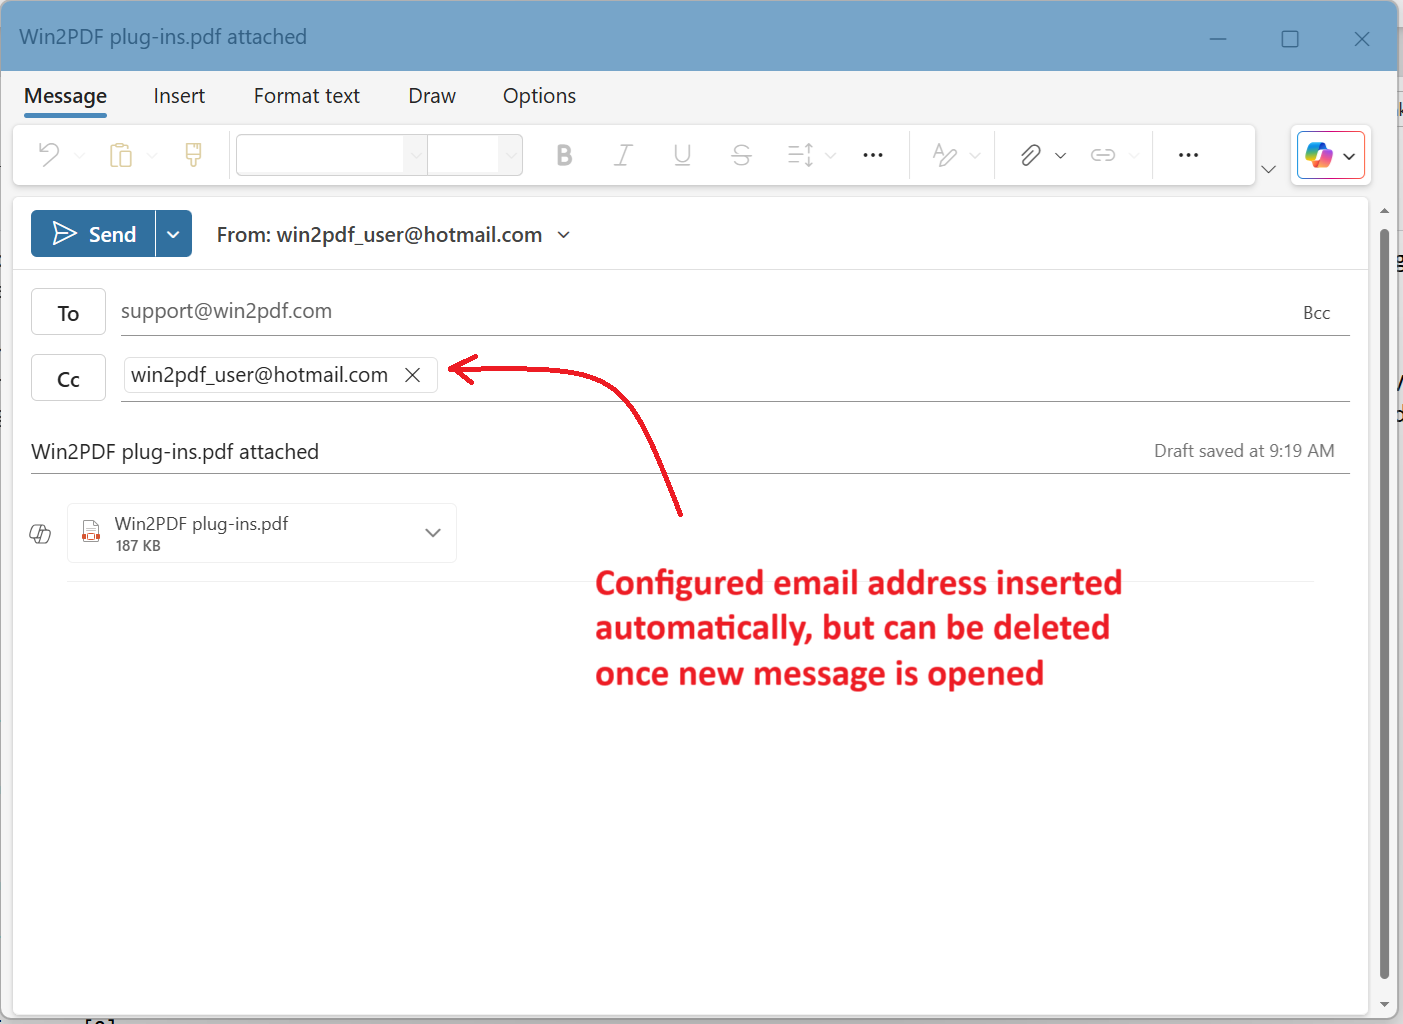
Task: Click the insert link icon
Action: [x=1102, y=155]
